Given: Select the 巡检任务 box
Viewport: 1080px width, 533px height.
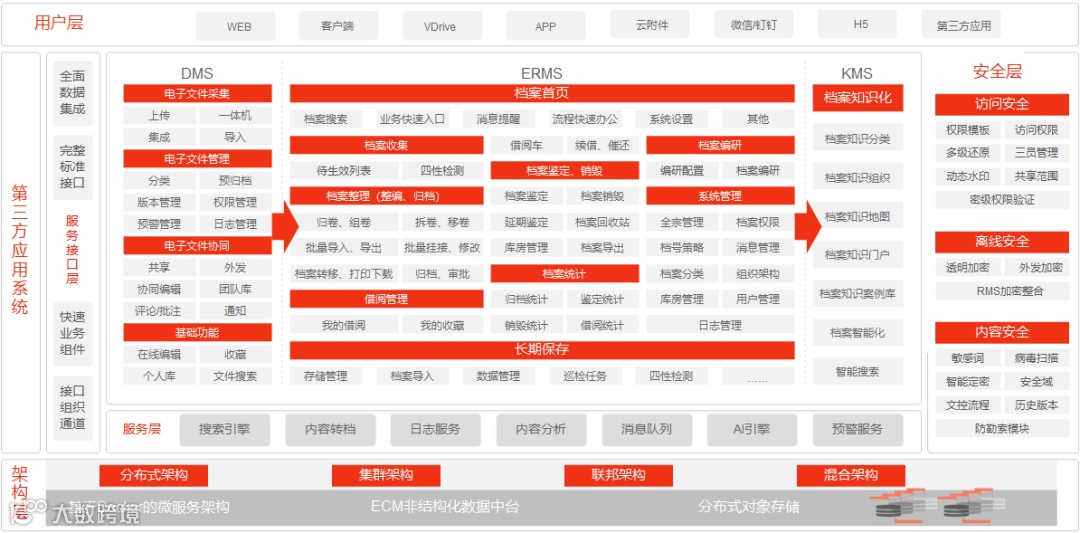Looking at the screenshot, I should pyautogui.click(x=585, y=376).
